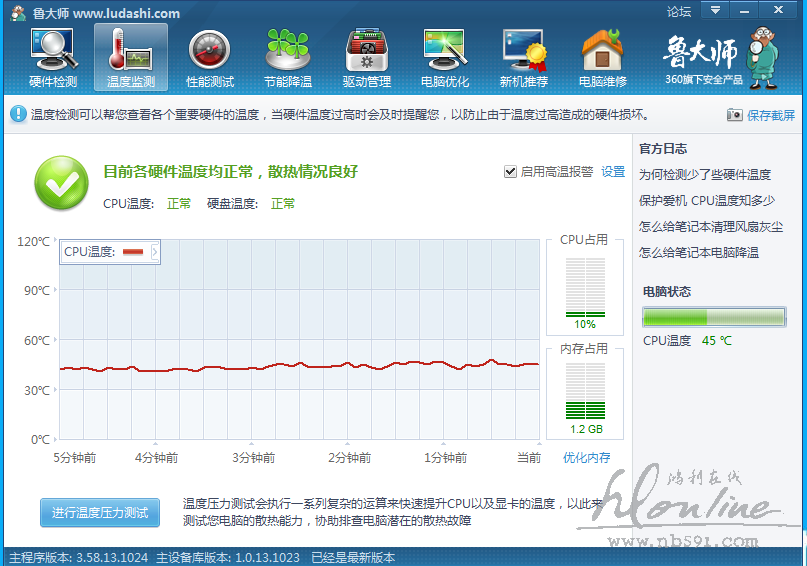Open the 论坛 forum link
Image resolution: width=807 pixels, height=566 pixels.
coord(678,12)
